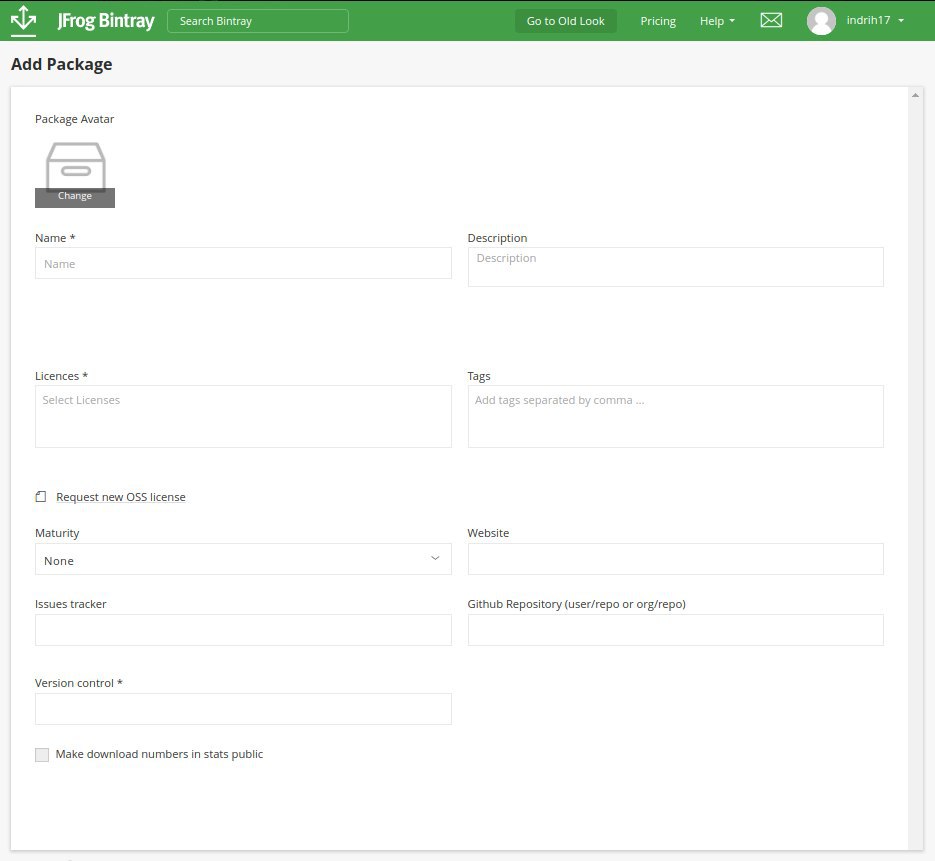This screenshot has height=861, width=935.
Task: Click the Github Repository input field
Action: (675, 630)
